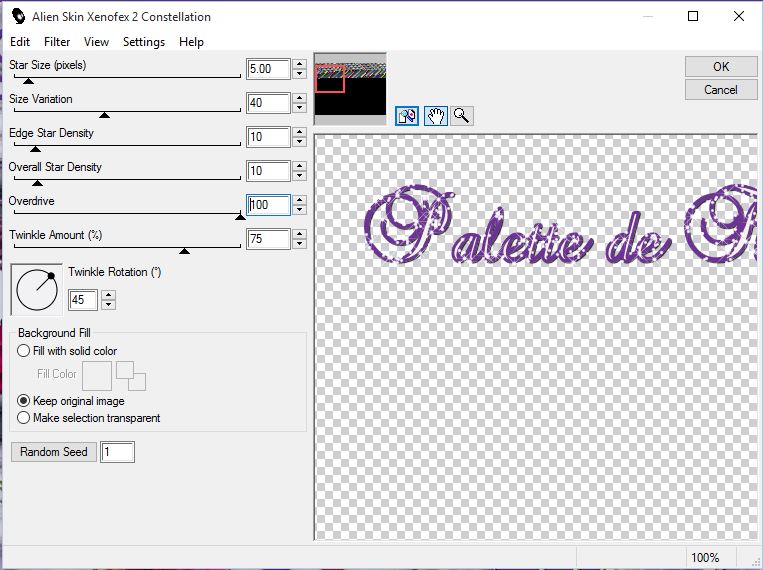Click the OK button
Screen dimensions: 763x570
pos(721,67)
